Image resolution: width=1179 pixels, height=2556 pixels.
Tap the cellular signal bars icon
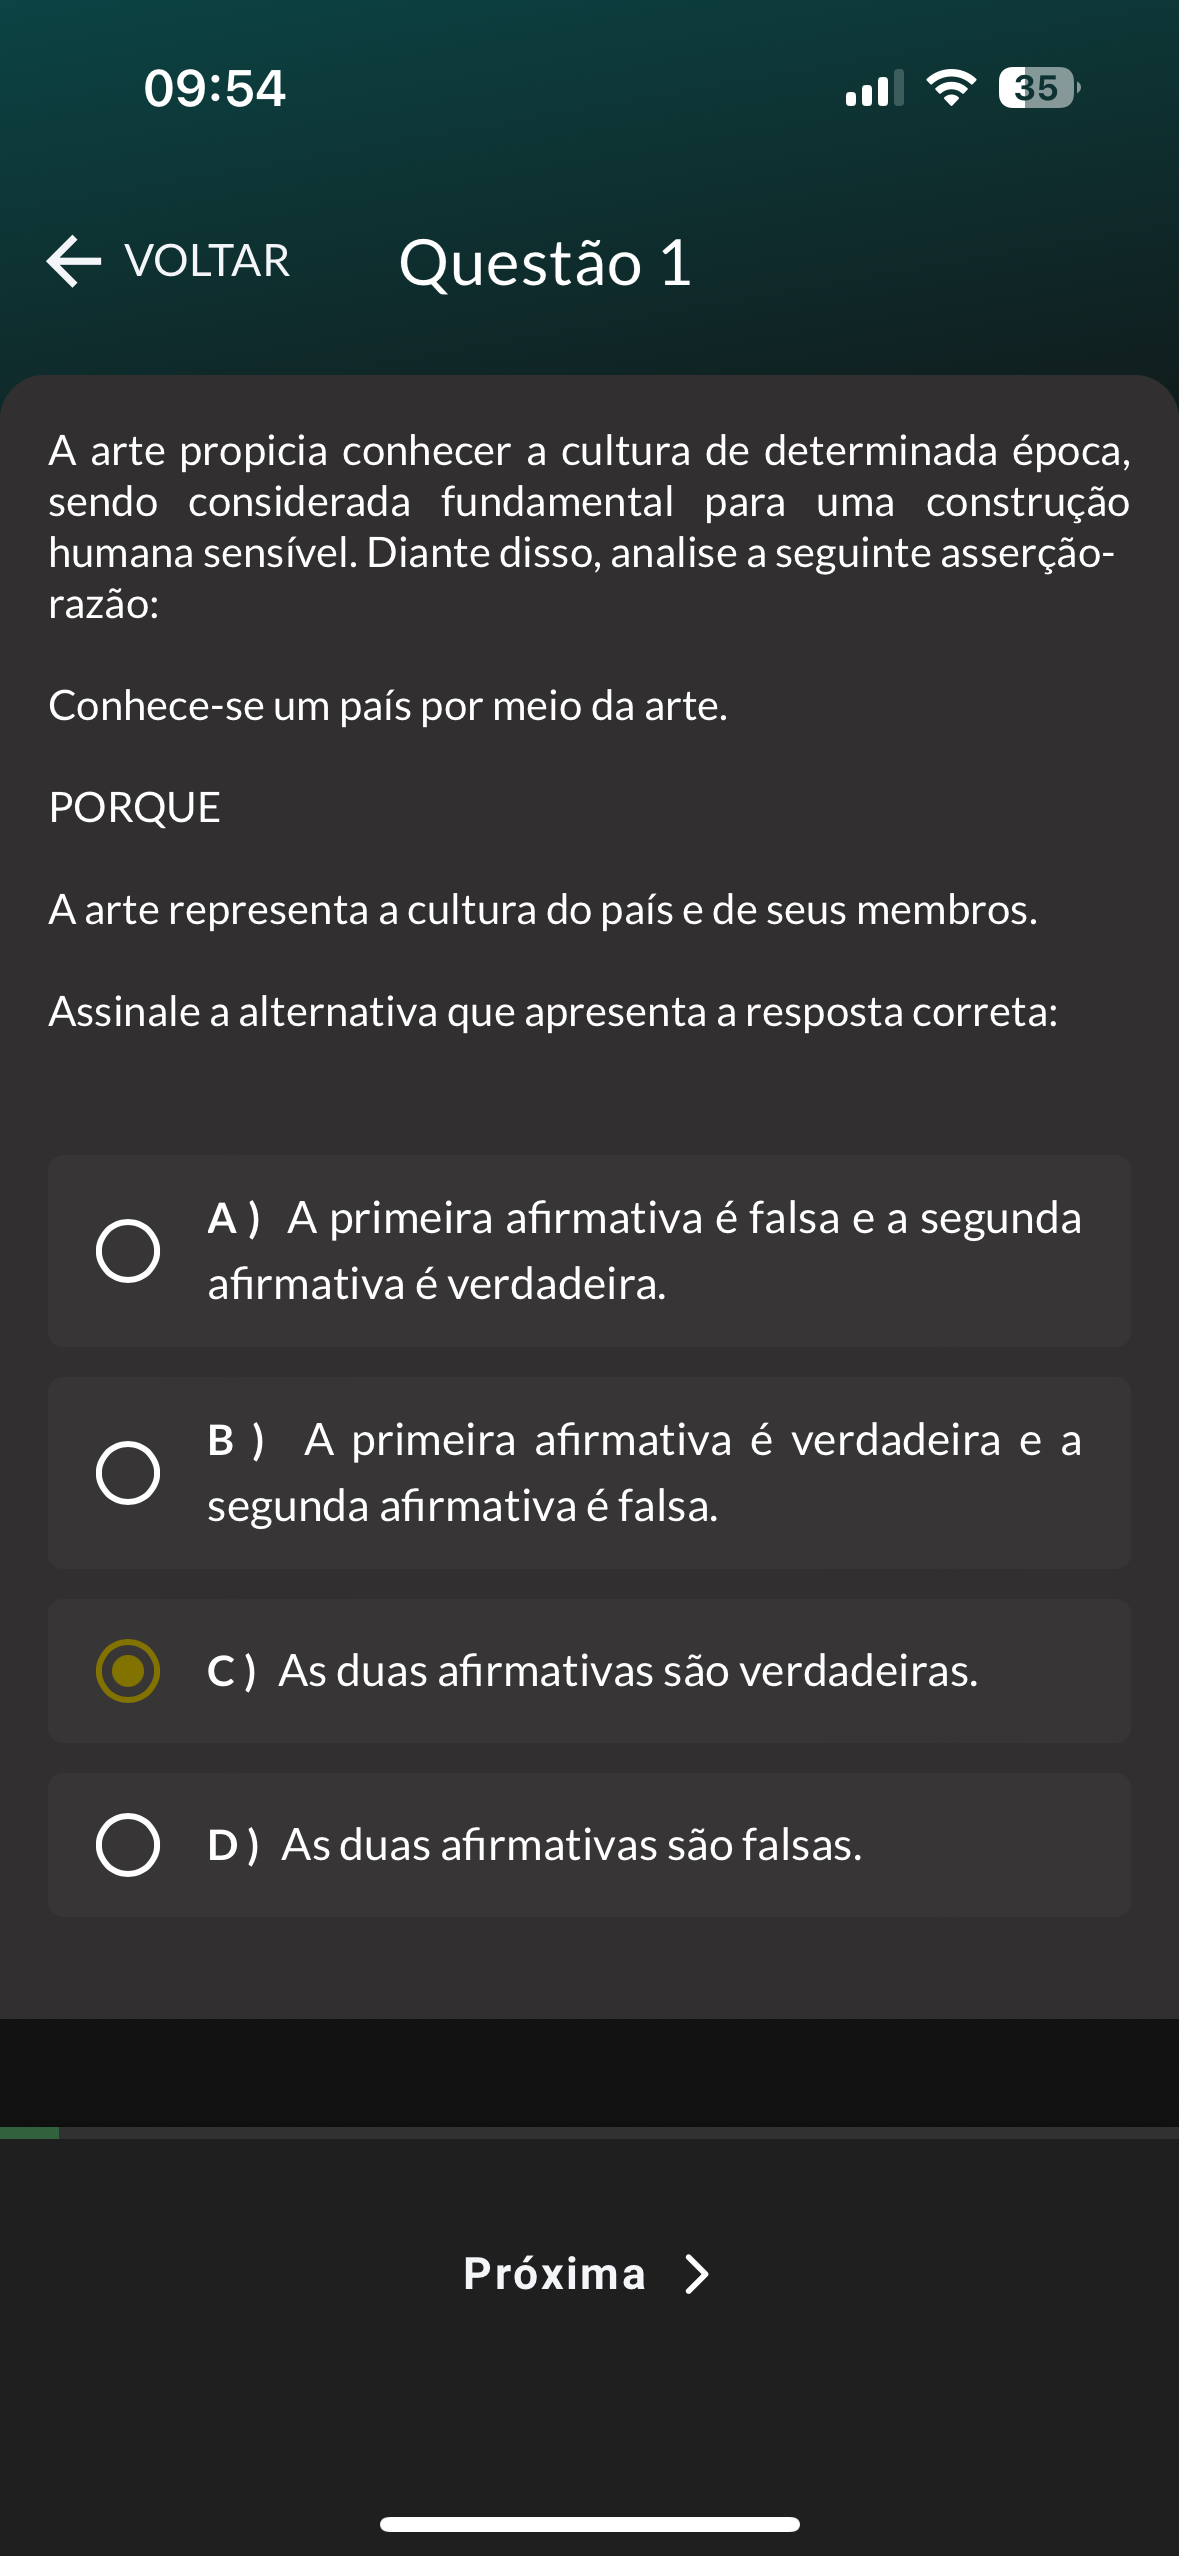[874, 88]
